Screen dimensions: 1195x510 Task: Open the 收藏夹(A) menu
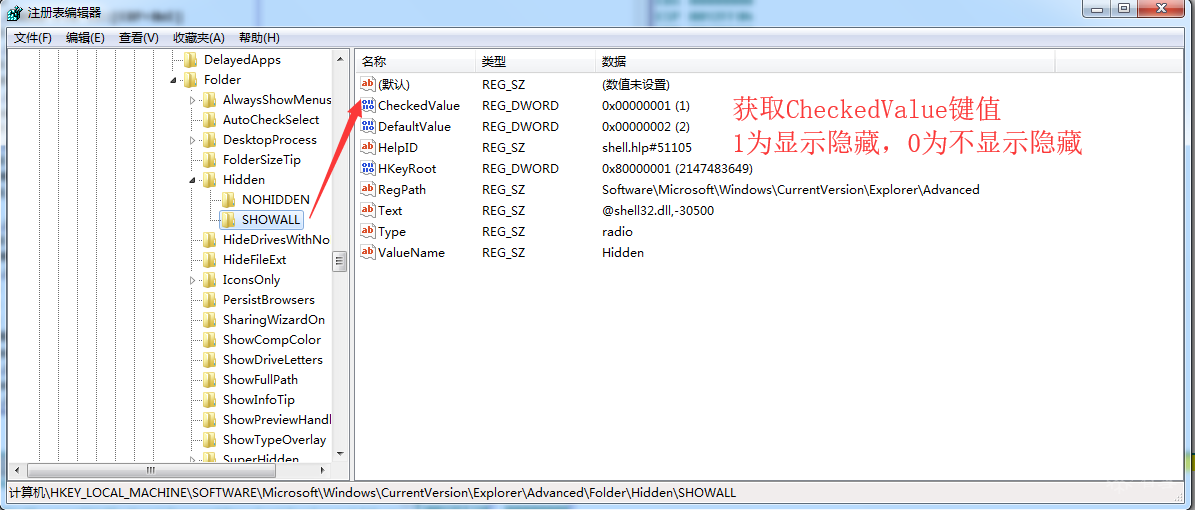point(199,38)
